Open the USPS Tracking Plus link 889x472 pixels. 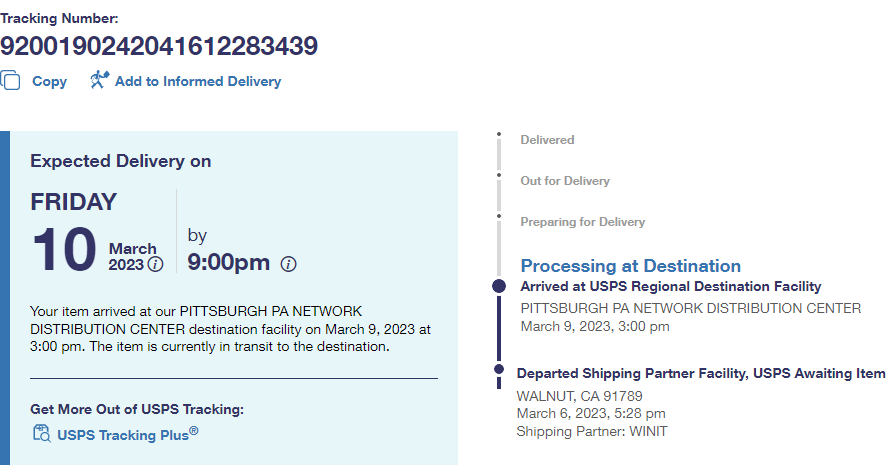(x=127, y=434)
